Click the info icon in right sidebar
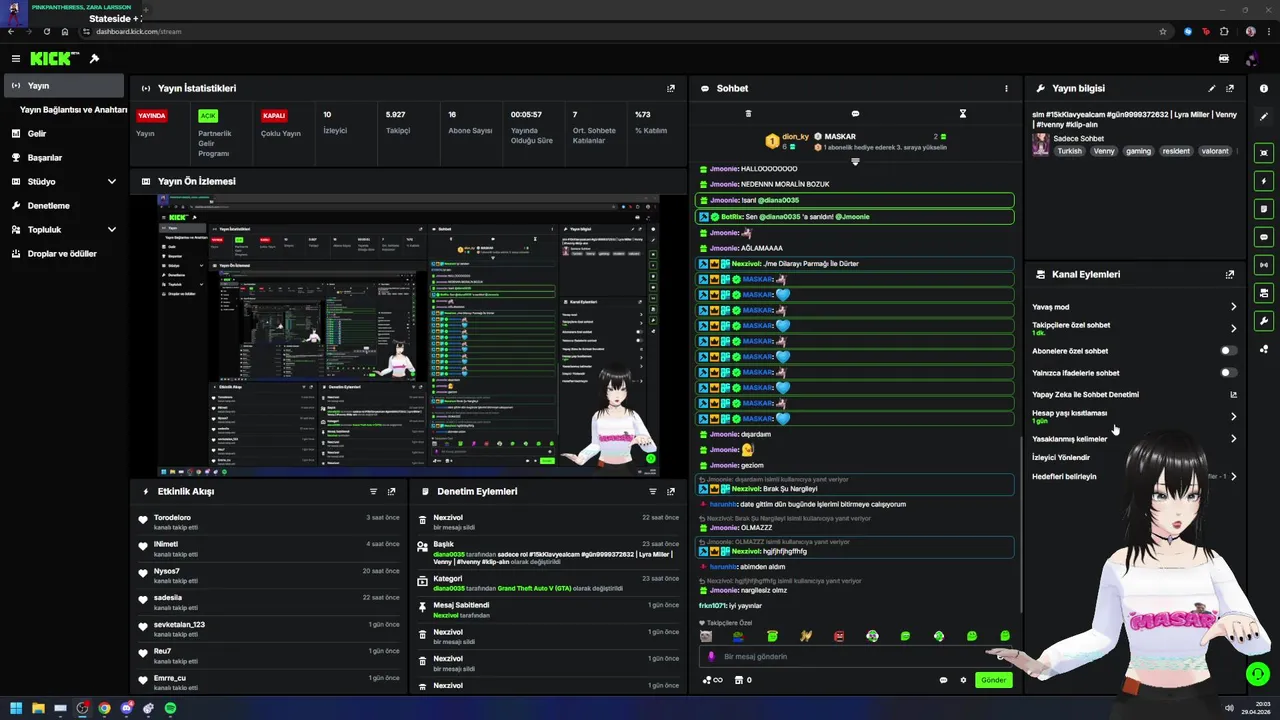 coord(1264,89)
